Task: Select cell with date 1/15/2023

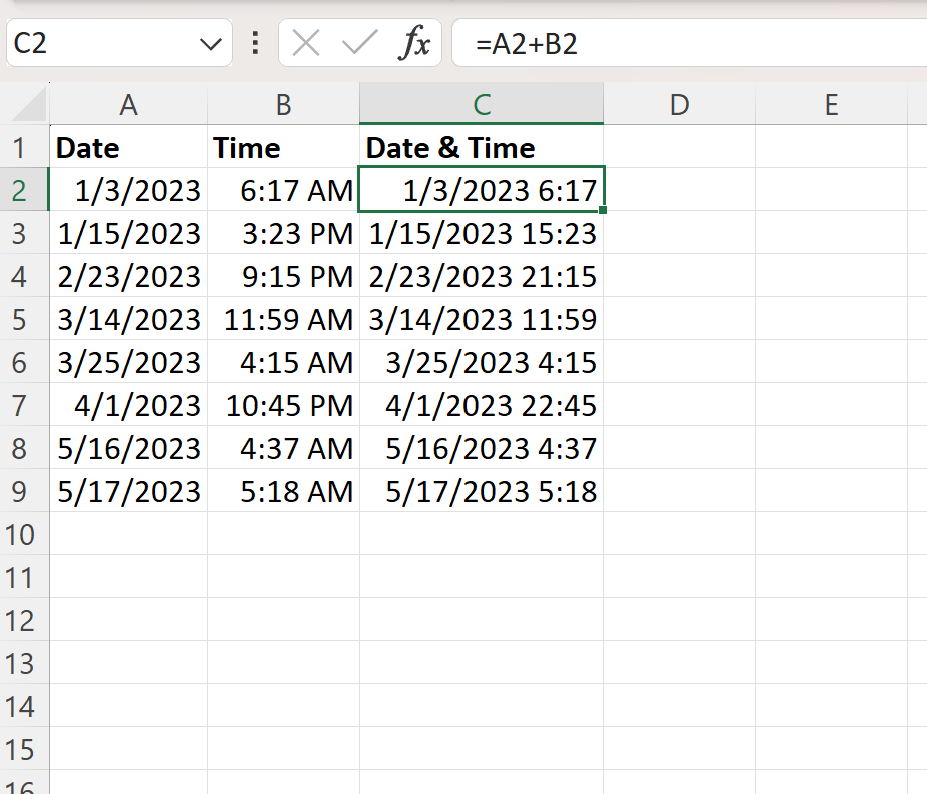Action: 128,233
